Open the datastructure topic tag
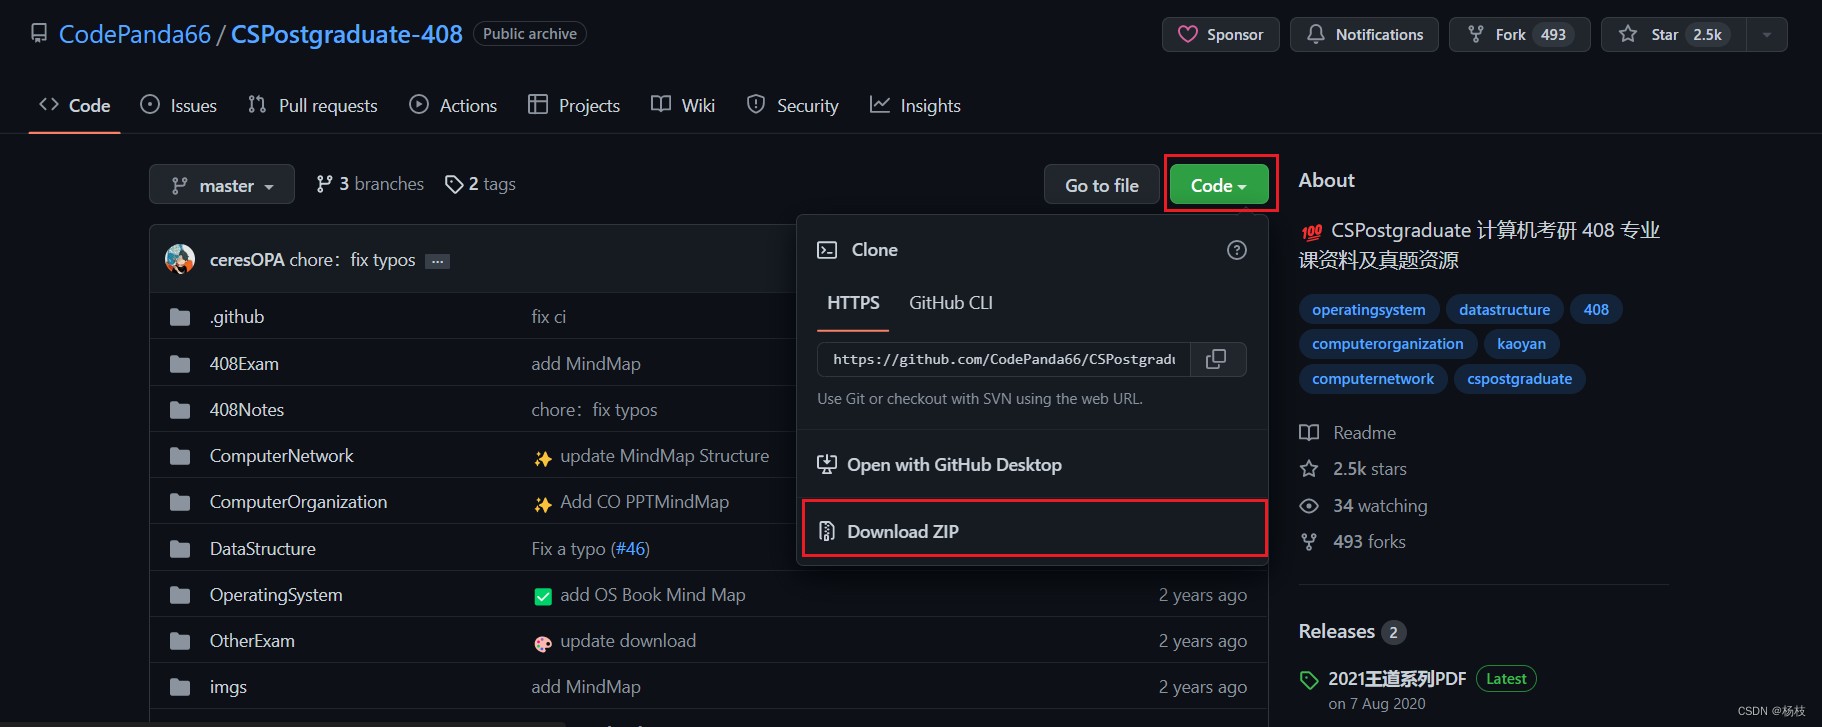The width and height of the screenshot is (1822, 727). click(1504, 310)
